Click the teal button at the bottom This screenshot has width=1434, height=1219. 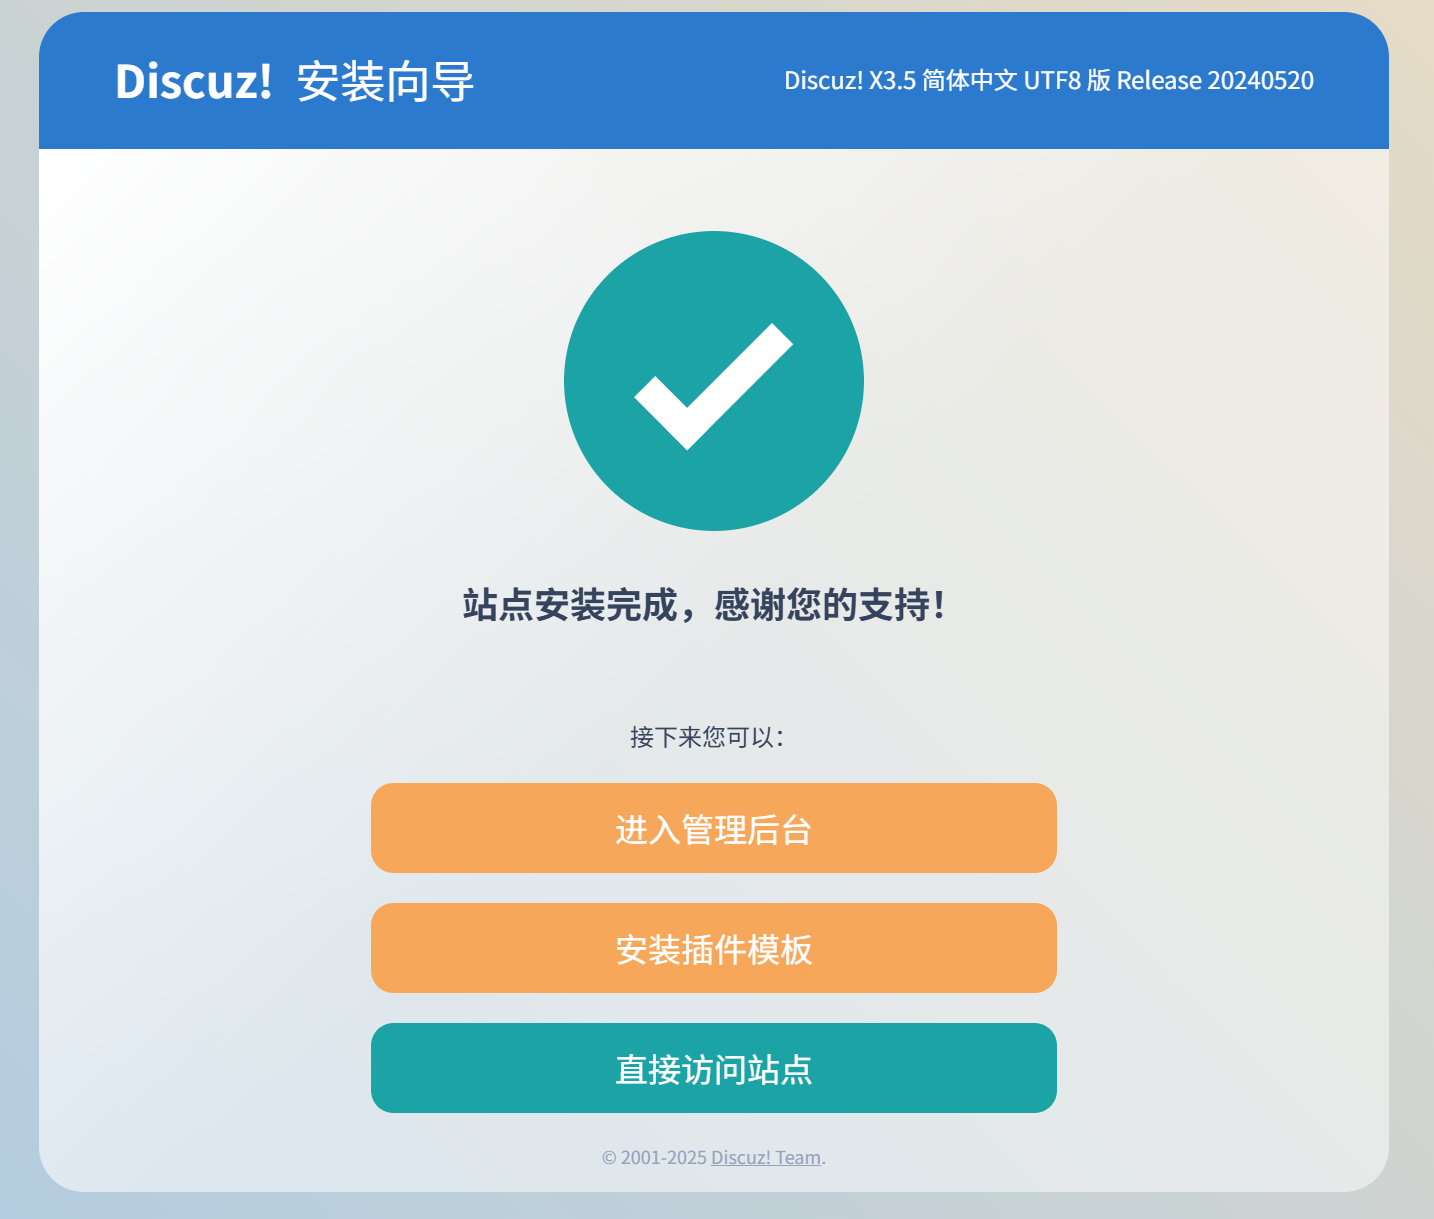[713, 1068]
